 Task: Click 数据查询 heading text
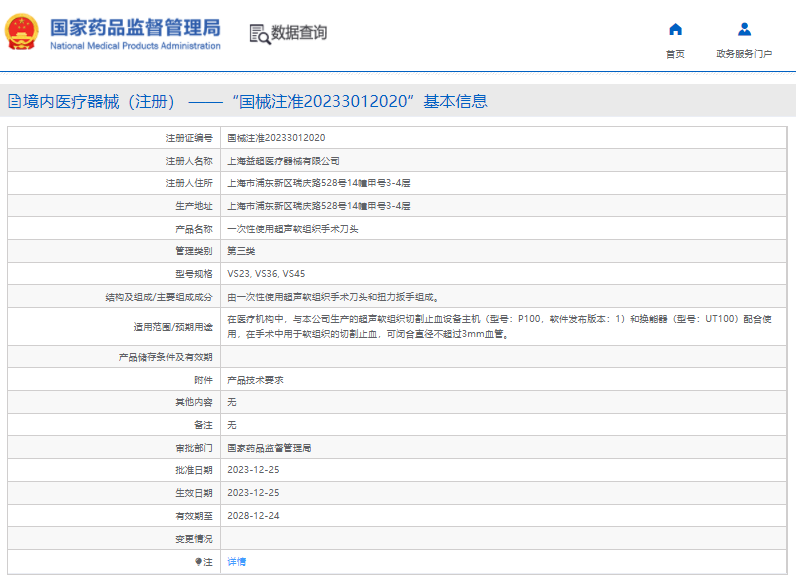(x=298, y=33)
